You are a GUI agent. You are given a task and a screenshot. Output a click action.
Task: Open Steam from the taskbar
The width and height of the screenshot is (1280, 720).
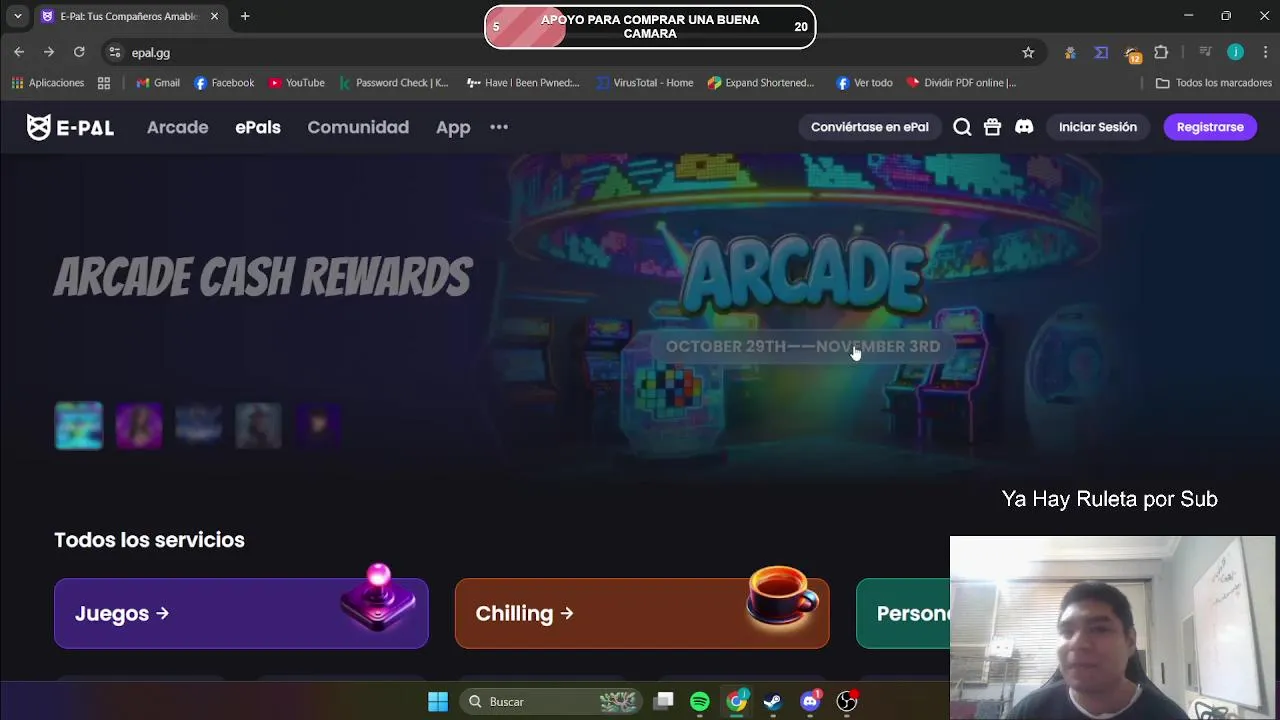pyautogui.click(x=772, y=702)
